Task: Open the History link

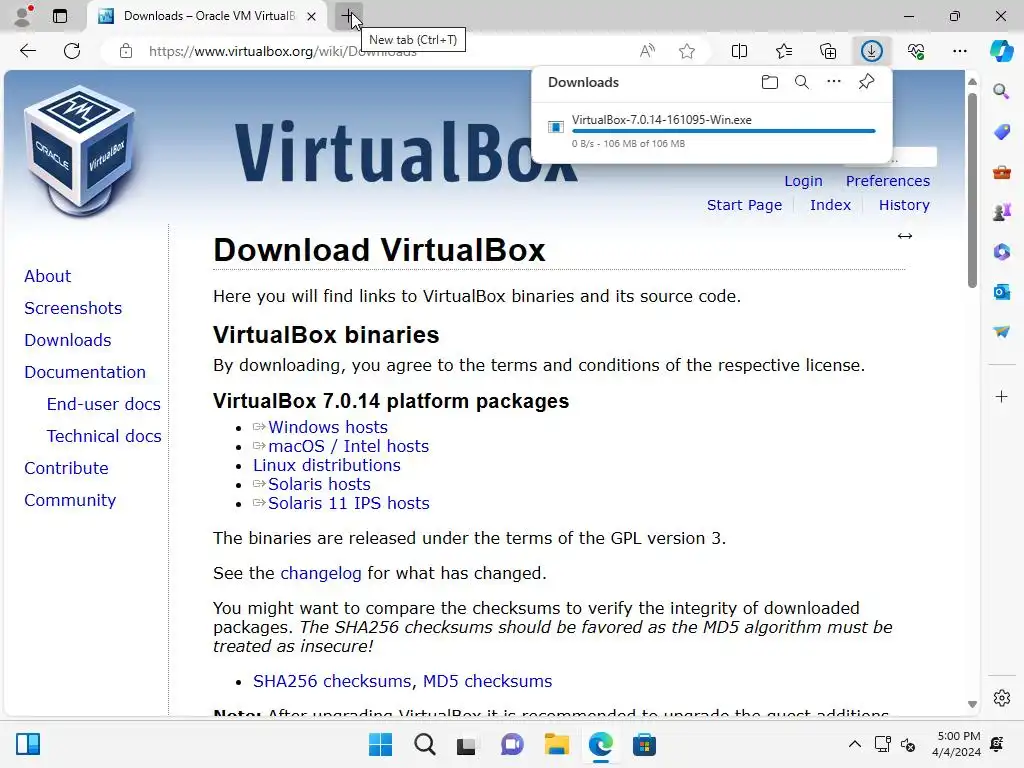Action: [904, 205]
